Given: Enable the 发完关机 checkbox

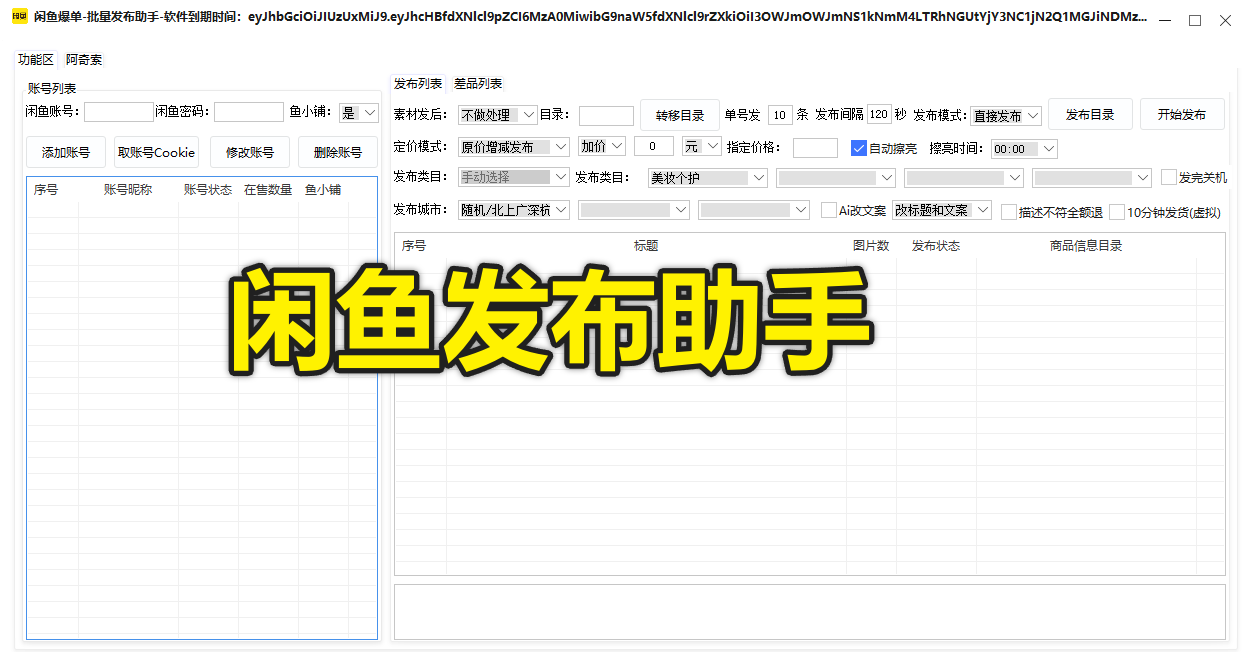Looking at the screenshot, I should click(1169, 178).
